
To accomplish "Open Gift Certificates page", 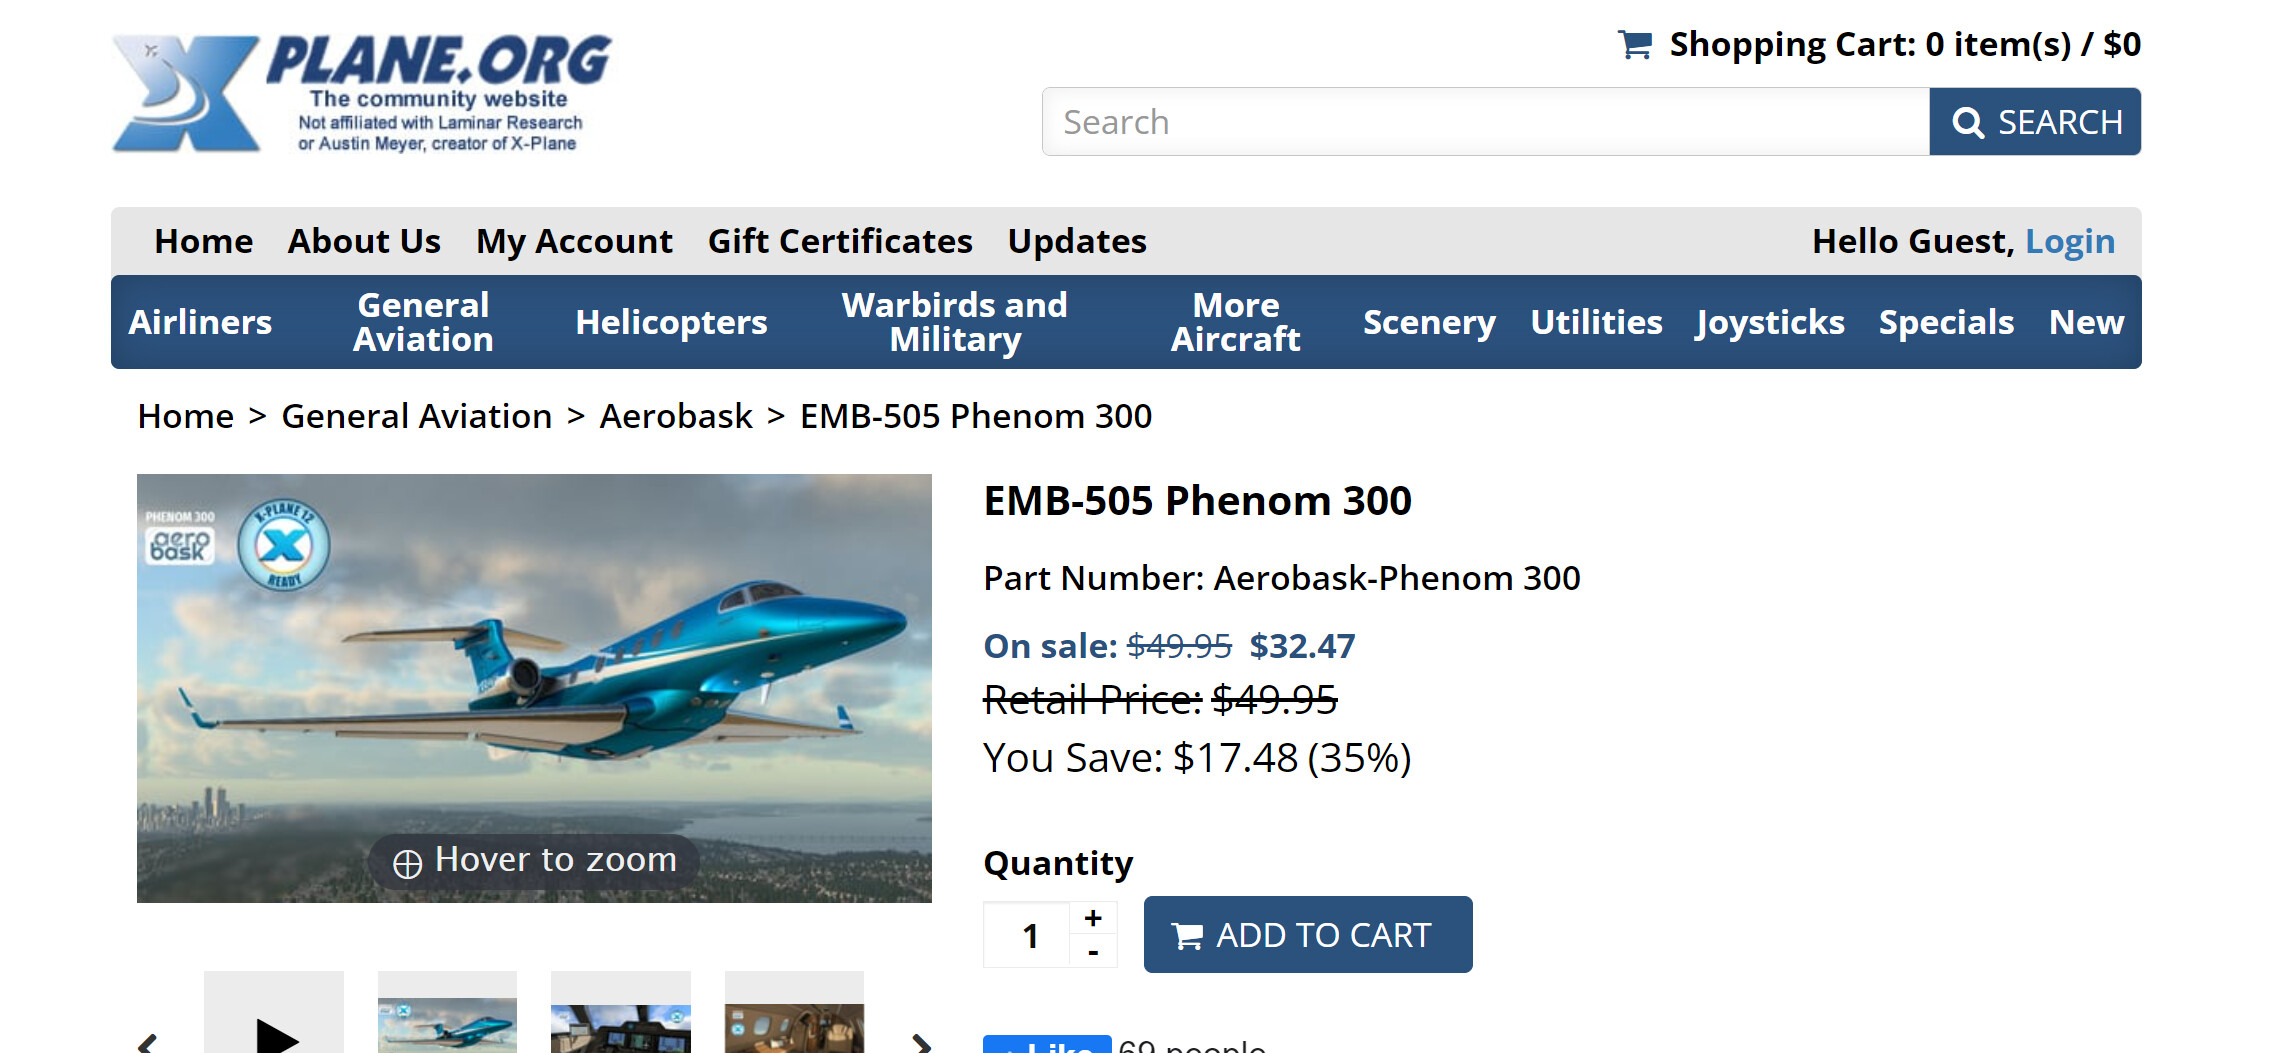I will coord(840,241).
